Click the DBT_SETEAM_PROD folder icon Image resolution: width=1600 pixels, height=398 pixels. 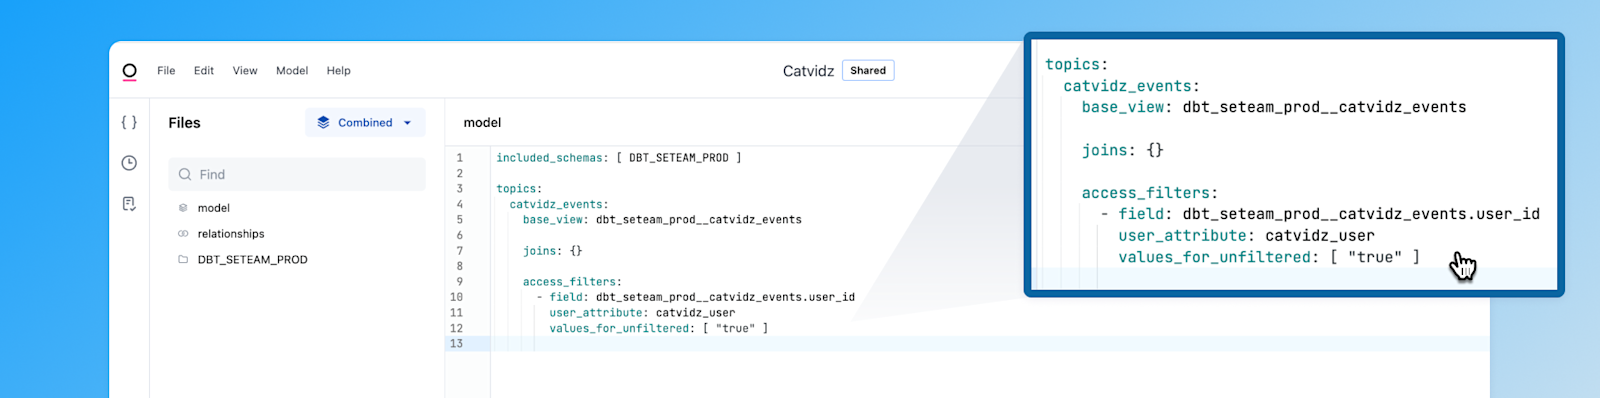coord(183,259)
